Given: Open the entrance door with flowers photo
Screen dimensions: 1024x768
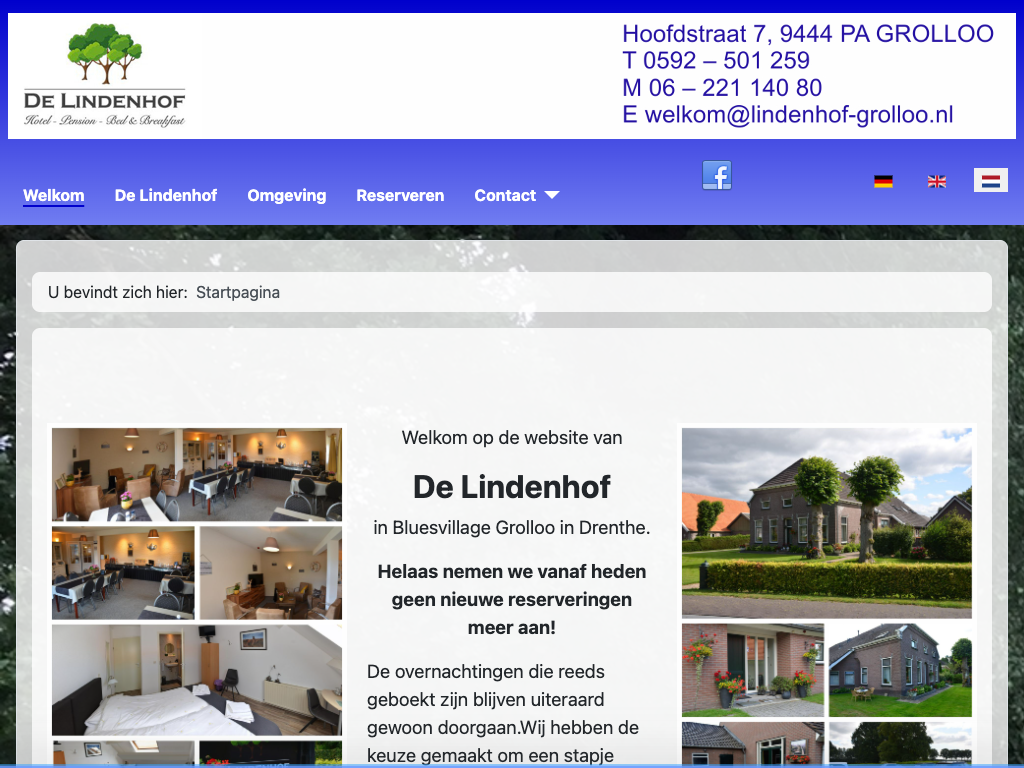Looking at the screenshot, I should click(x=752, y=670).
